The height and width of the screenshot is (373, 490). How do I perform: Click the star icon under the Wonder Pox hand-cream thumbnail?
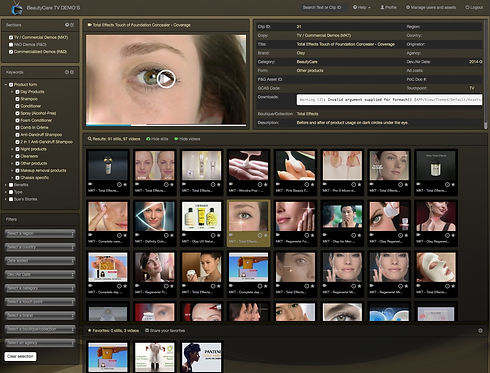pyautogui.click(x=266, y=184)
